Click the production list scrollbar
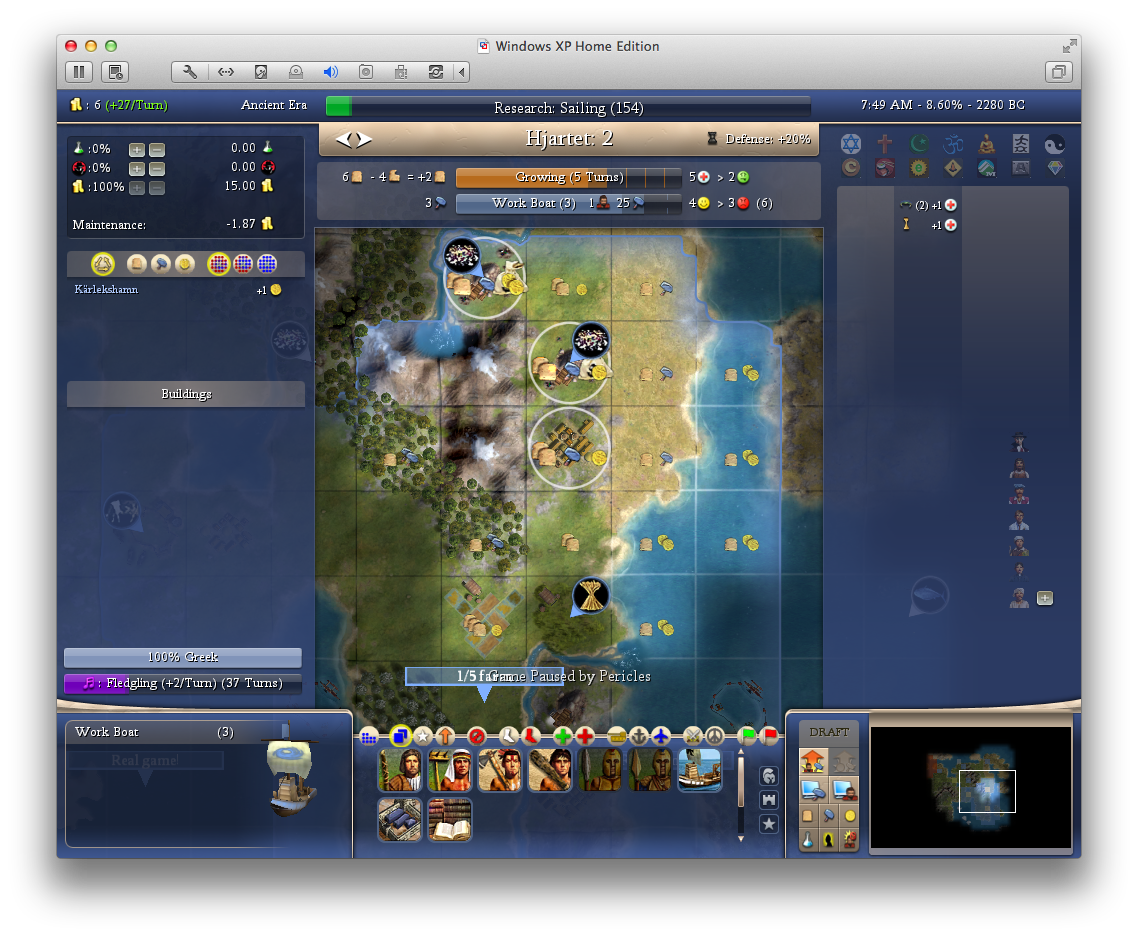The height and width of the screenshot is (937, 1138). click(x=740, y=795)
